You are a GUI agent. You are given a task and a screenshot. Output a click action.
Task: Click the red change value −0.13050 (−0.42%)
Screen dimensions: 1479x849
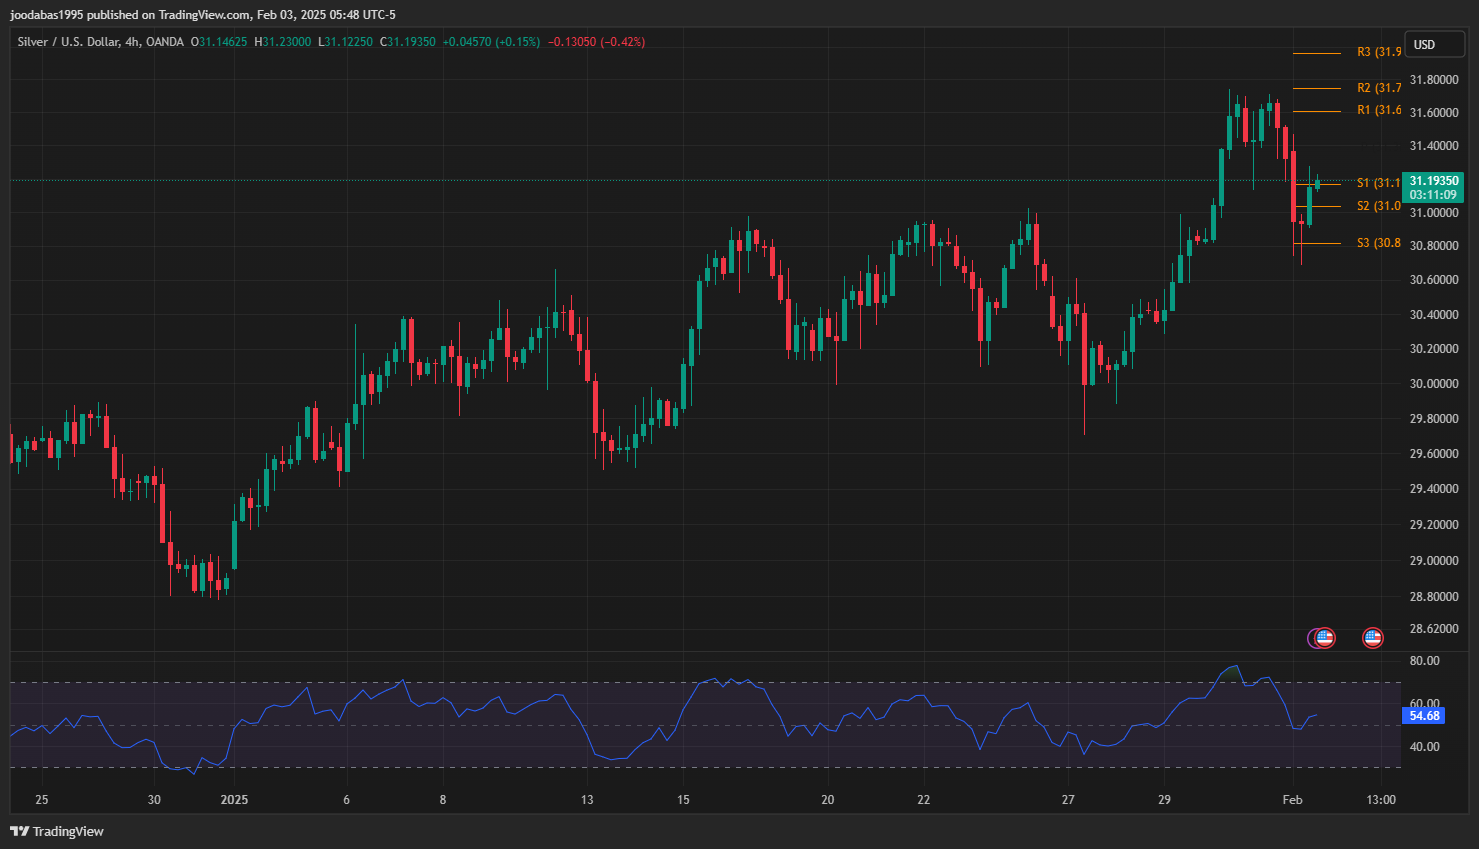click(x=596, y=42)
